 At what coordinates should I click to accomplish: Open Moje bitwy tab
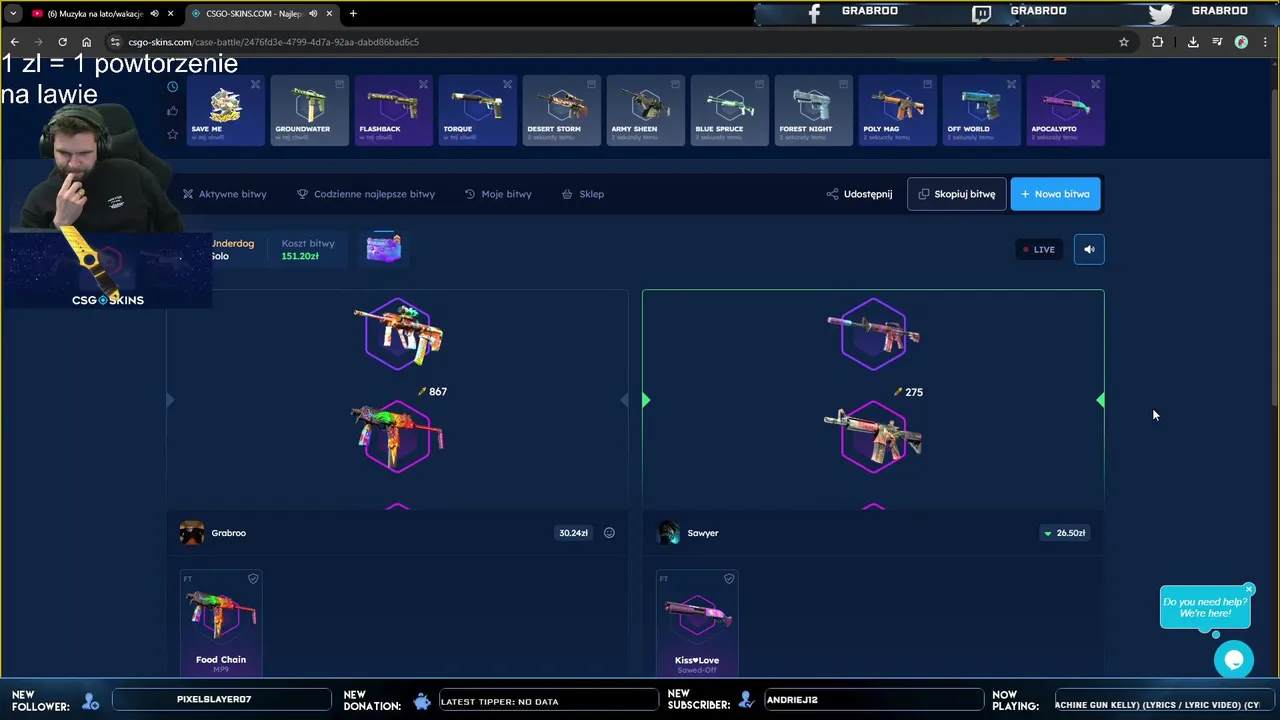click(498, 194)
